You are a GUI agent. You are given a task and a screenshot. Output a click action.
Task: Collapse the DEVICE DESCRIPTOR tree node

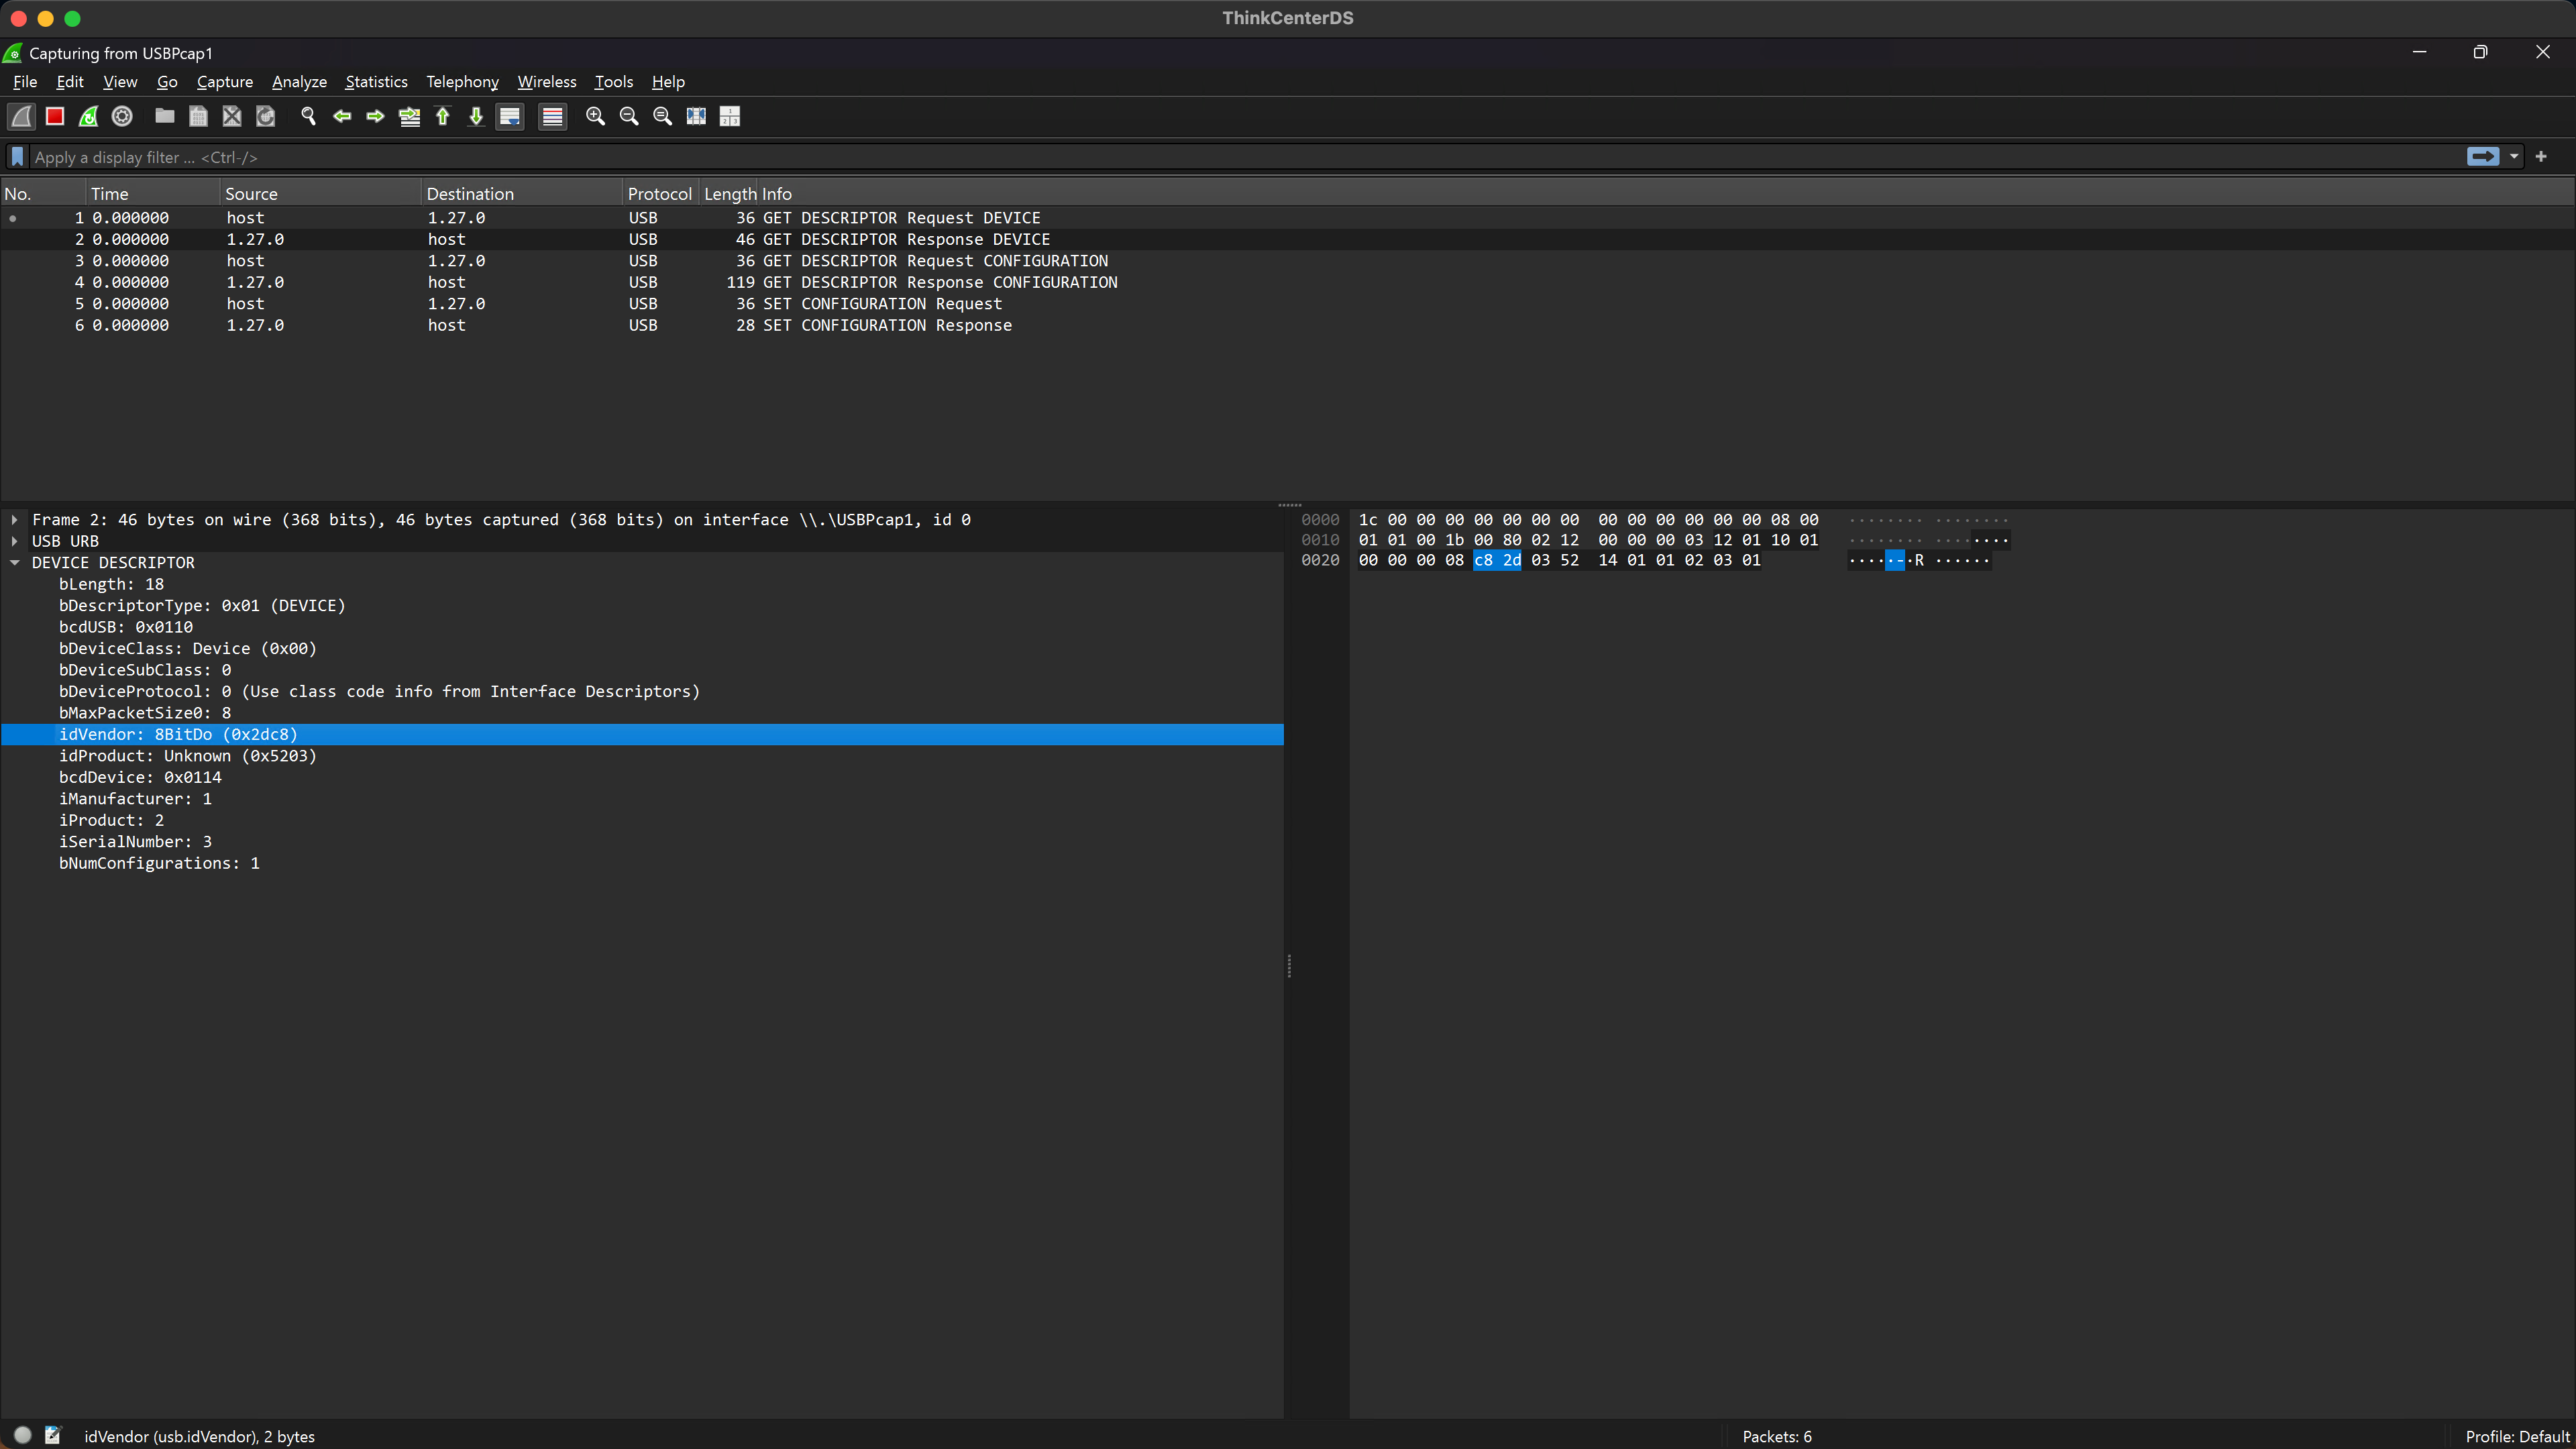(15, 563)
